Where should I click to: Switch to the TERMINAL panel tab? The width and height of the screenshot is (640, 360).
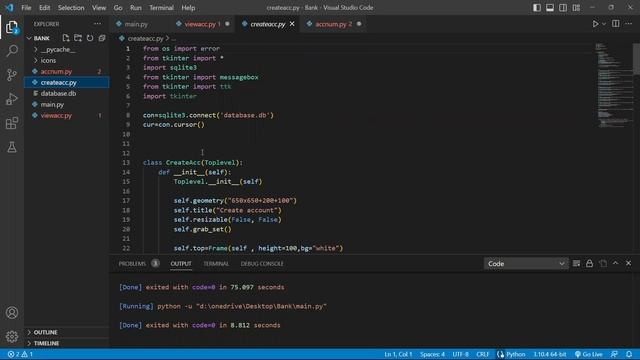pyautogui.click(x=216, y=264)
